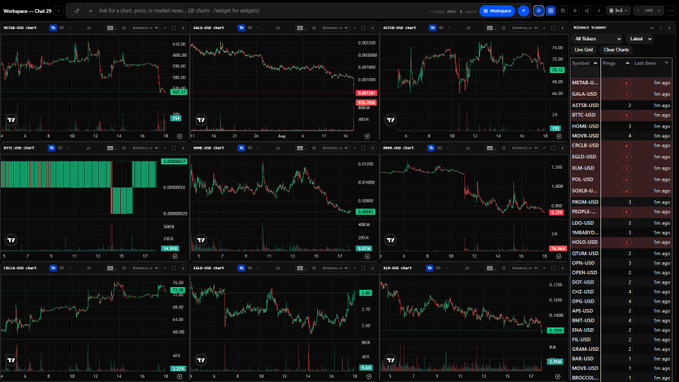Select the 1h timeframe on the METAB-USD chart
This screenshot has height=382, width=679.
coord(53,28)
